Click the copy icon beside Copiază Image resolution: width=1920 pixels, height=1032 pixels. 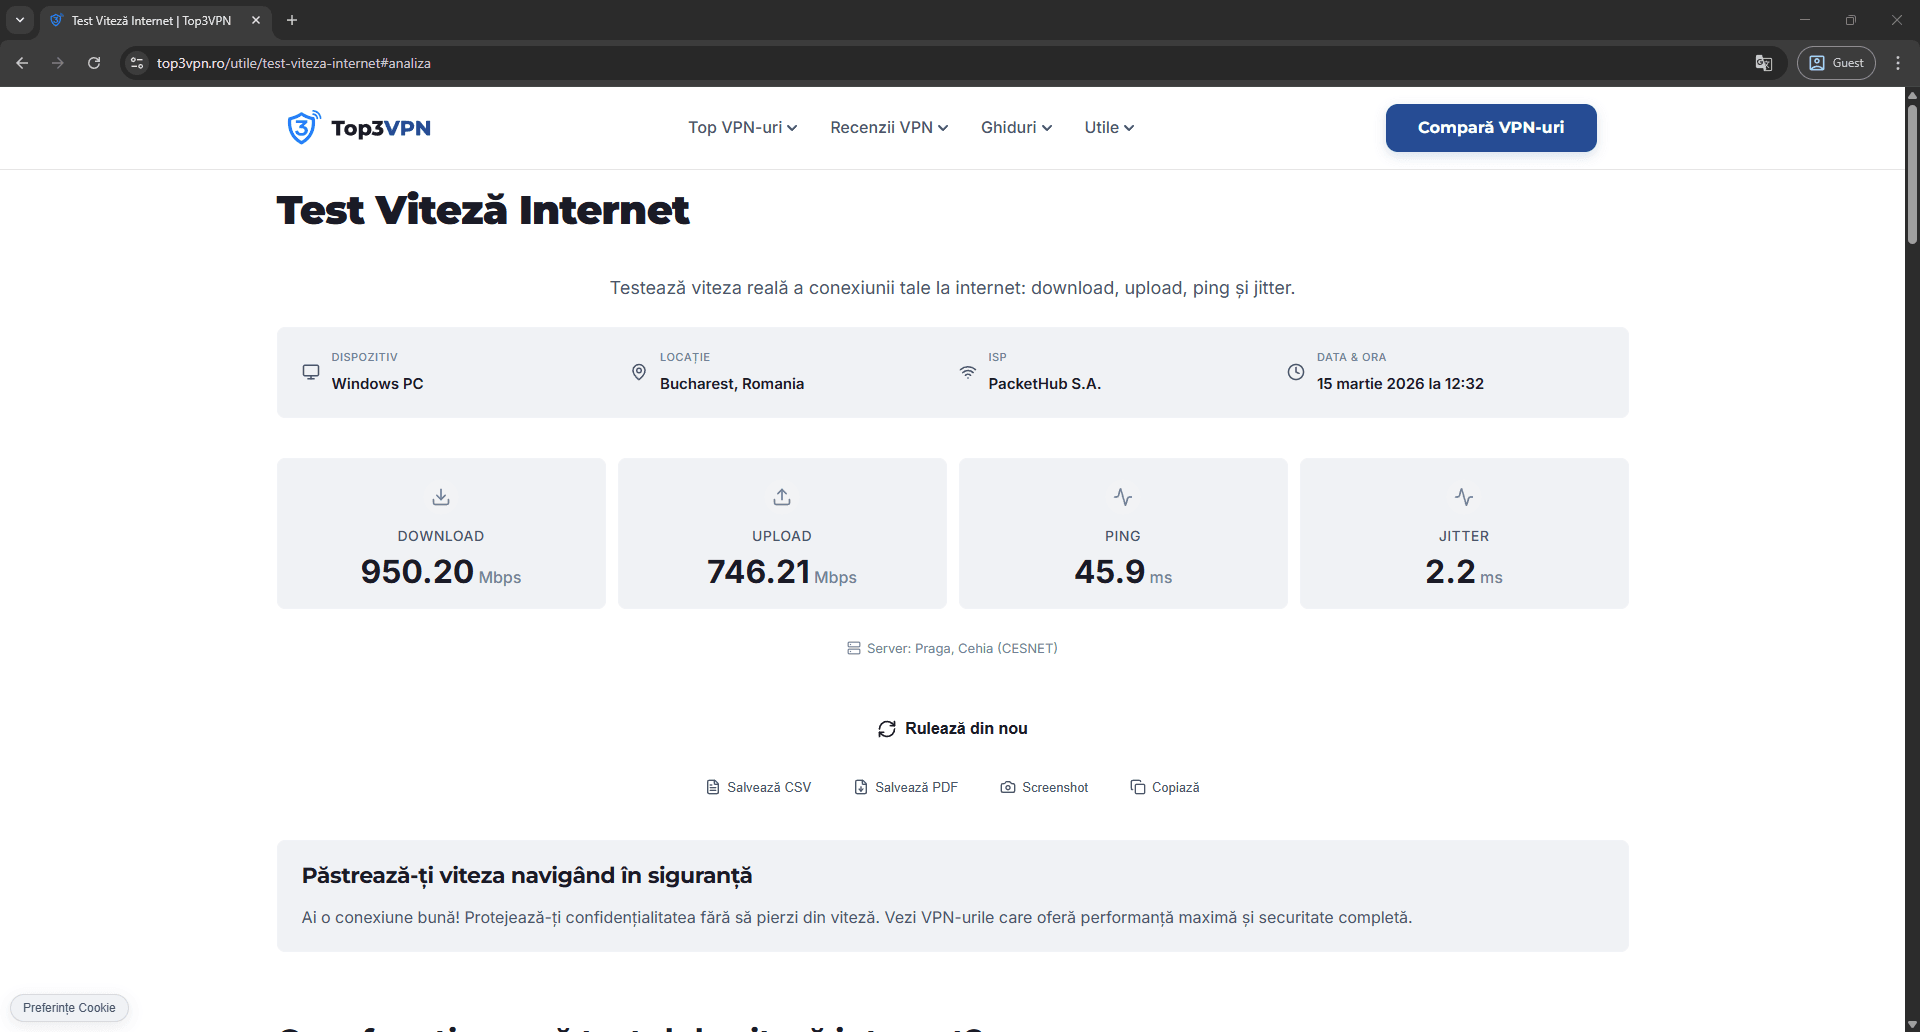[x=1138, y=787]
